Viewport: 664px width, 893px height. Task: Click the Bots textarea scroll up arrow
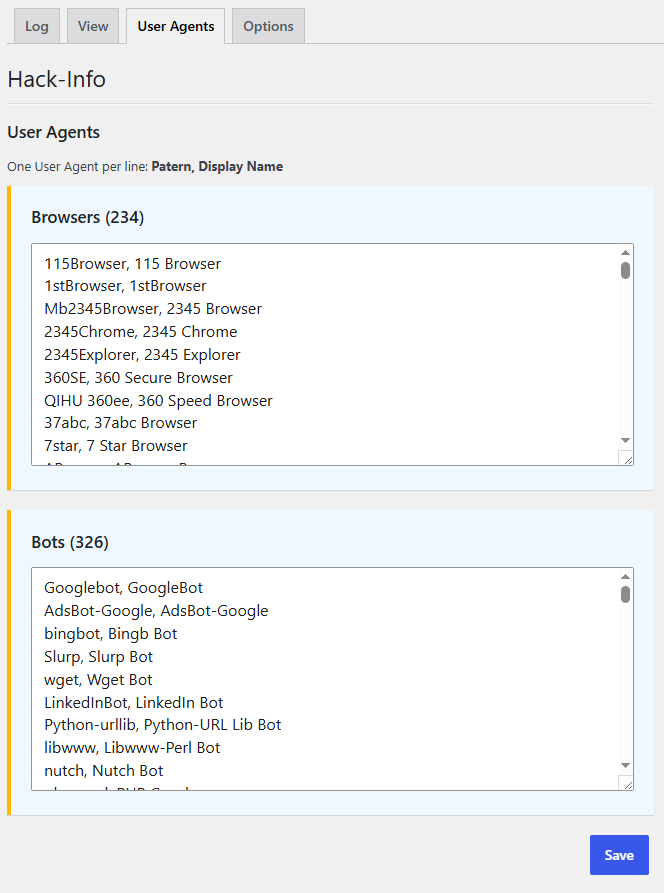click(x=625, y=577)
